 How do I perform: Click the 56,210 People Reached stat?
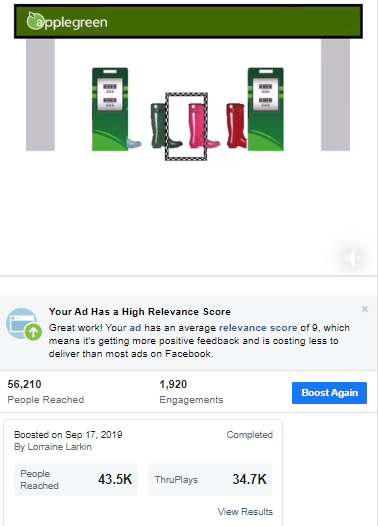tap(46, 391)
